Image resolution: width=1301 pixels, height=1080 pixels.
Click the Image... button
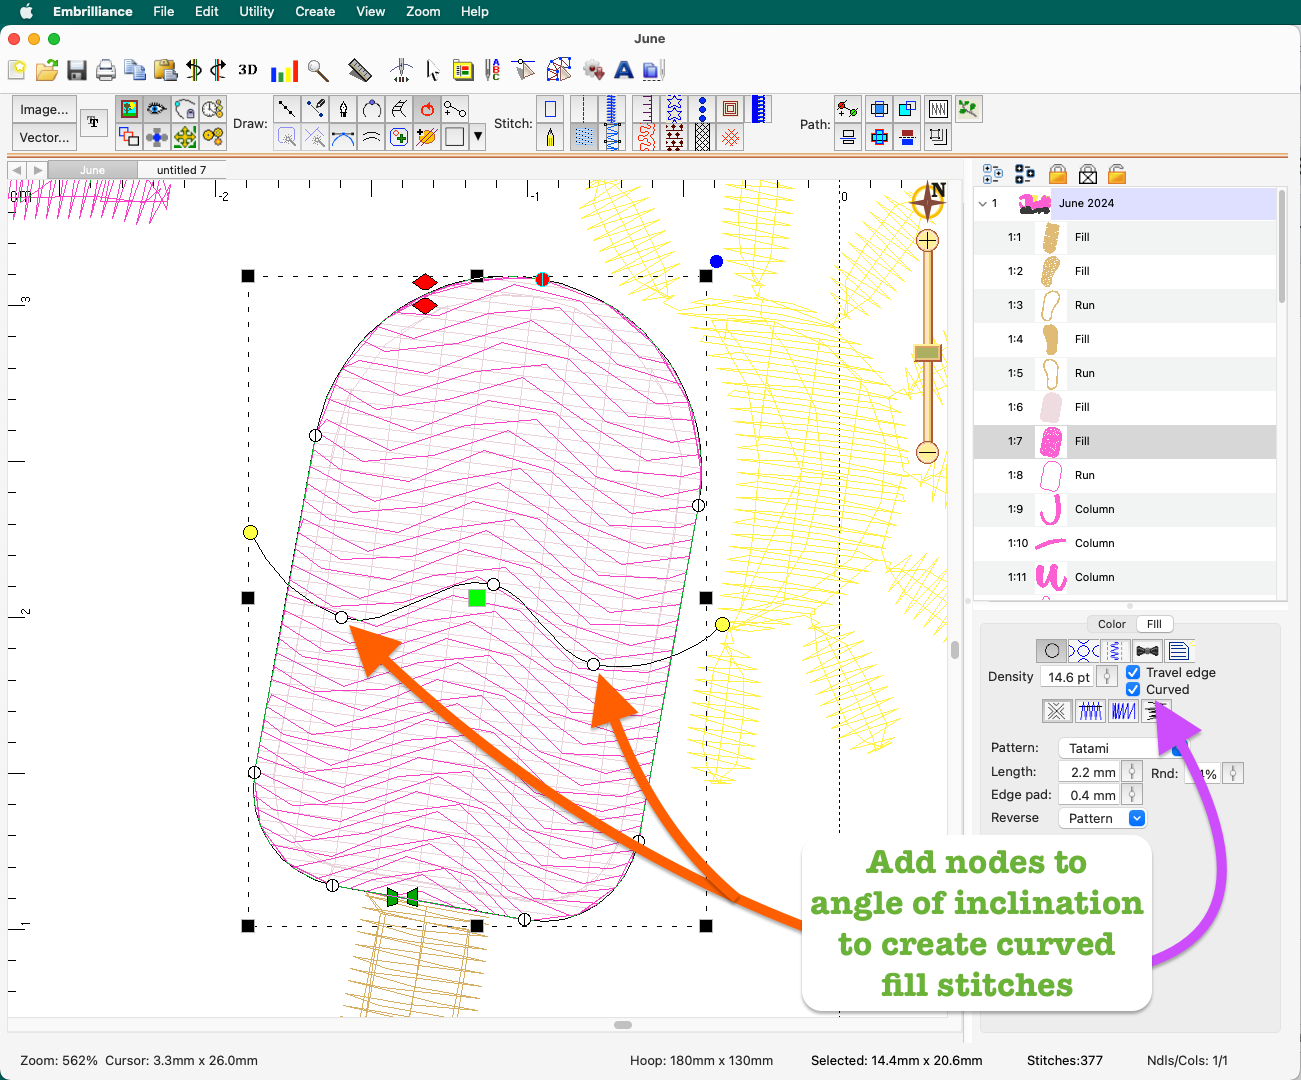tap(43, 109)
